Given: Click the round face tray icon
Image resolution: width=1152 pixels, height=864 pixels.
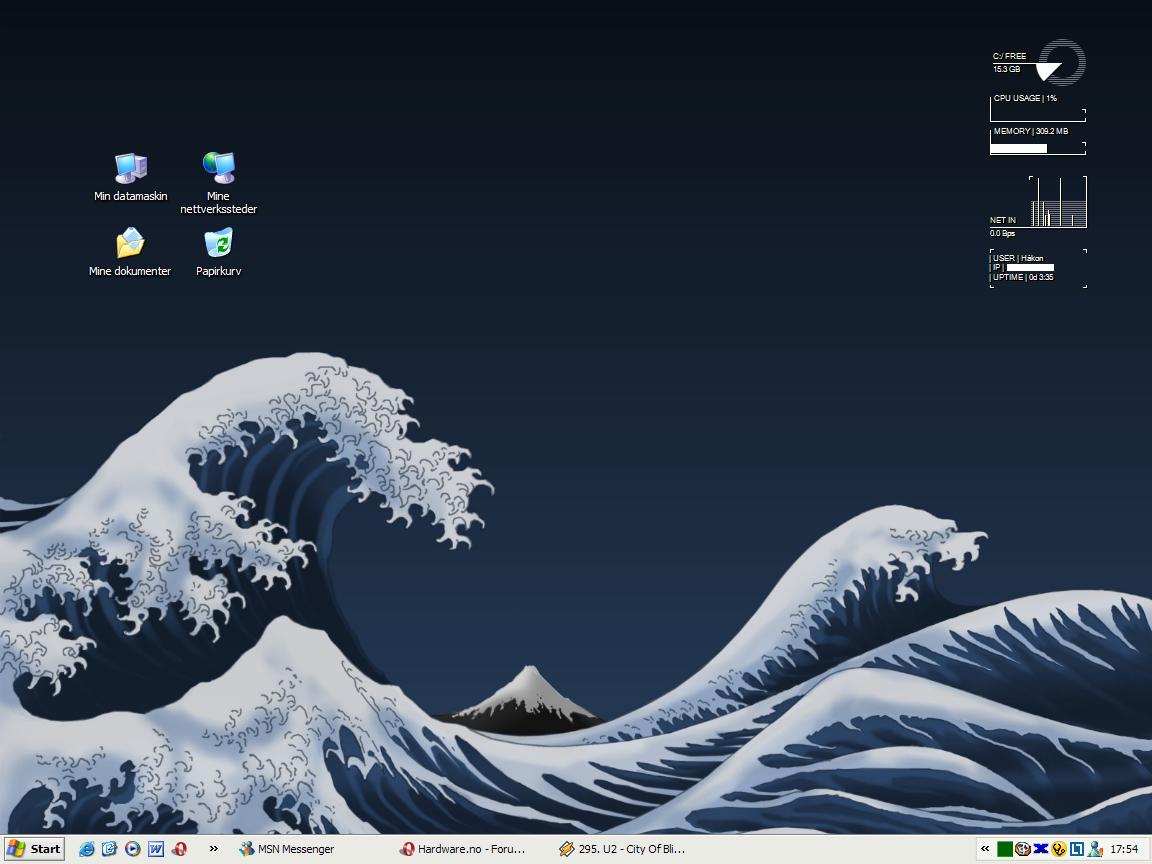Looking at the screenshot, I should 1023,849.
